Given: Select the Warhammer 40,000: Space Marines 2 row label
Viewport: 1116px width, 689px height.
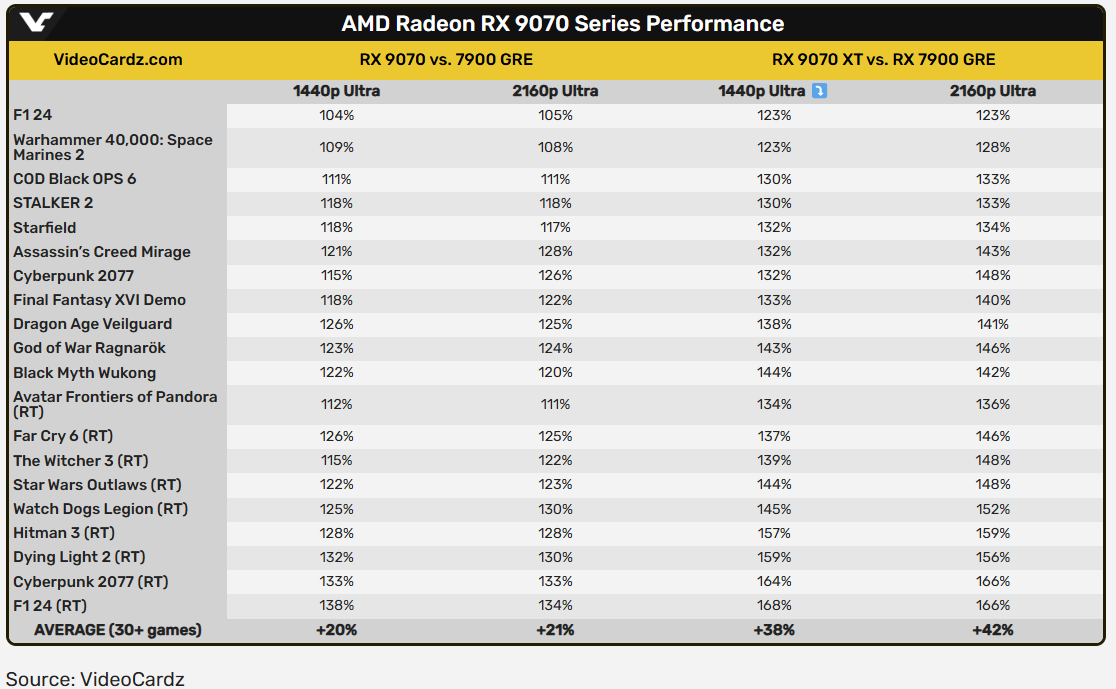Looking at the screenshot, I should (x=112, y=147).
